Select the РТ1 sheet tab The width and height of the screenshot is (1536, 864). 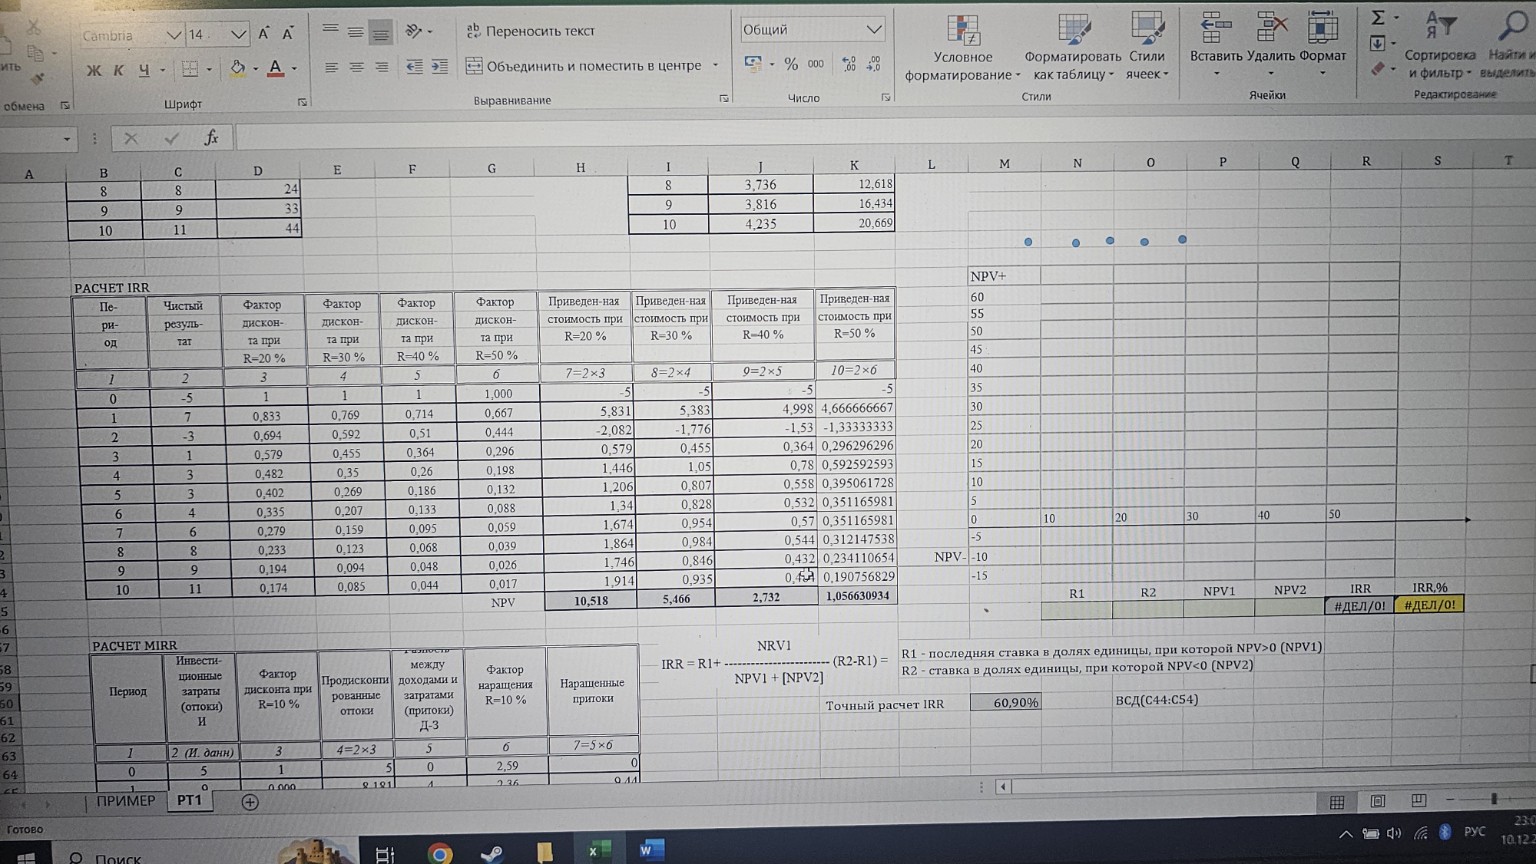click(x=189, y=801)
